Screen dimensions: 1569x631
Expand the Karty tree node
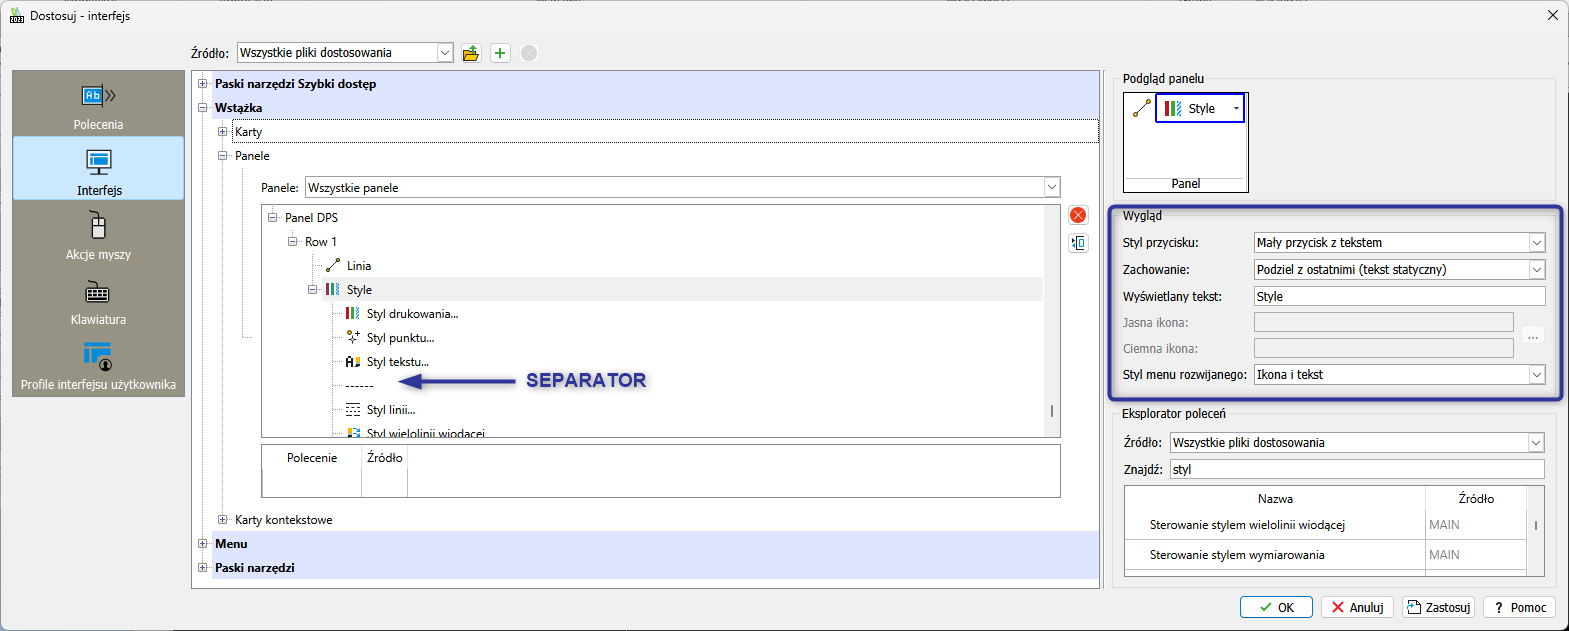click(223, 132)
